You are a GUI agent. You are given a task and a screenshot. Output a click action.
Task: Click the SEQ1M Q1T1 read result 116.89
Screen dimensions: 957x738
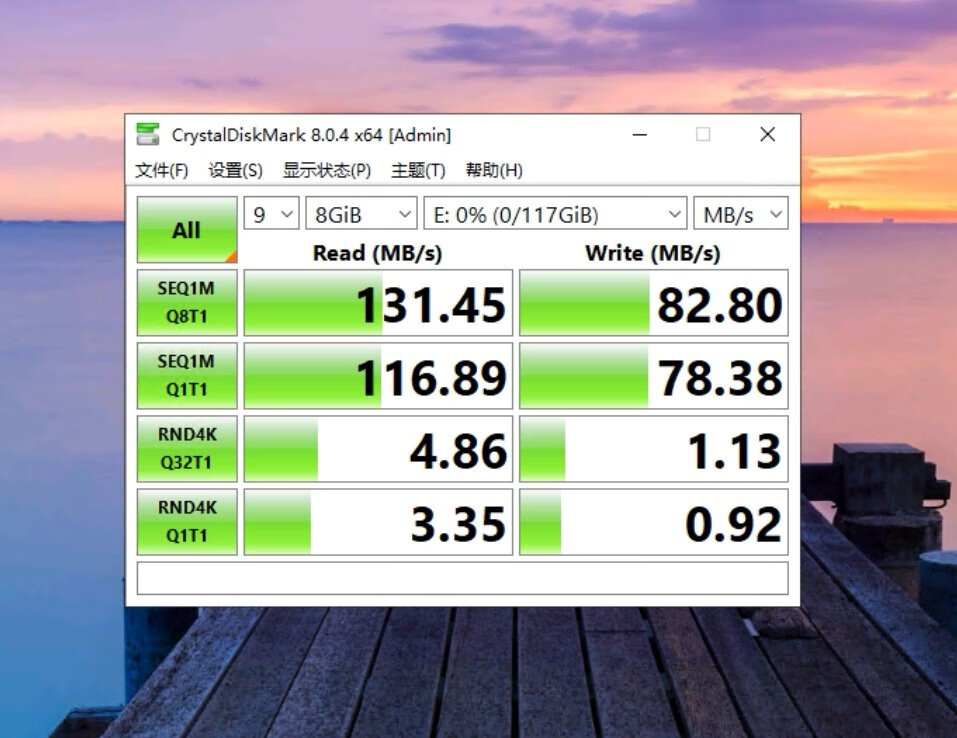click(378, 375)
